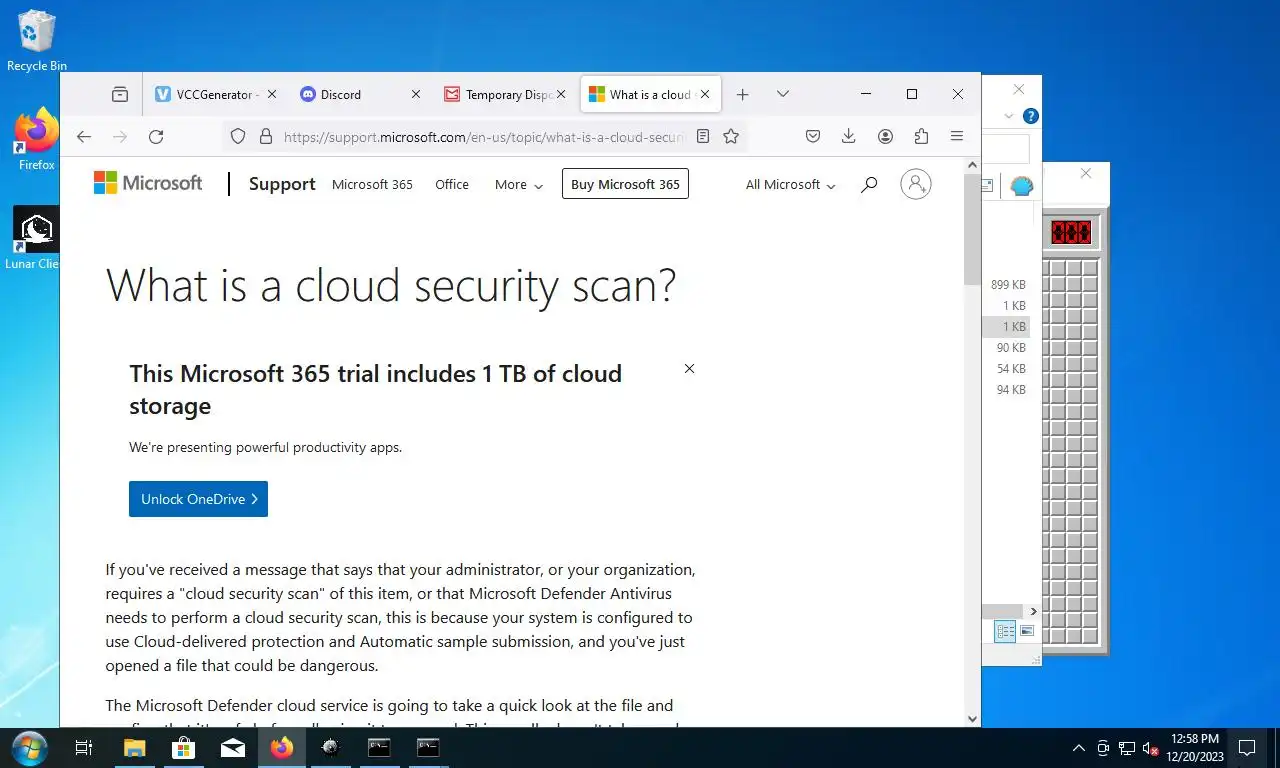Open the Windows Start orb

[x=28, y=748]
